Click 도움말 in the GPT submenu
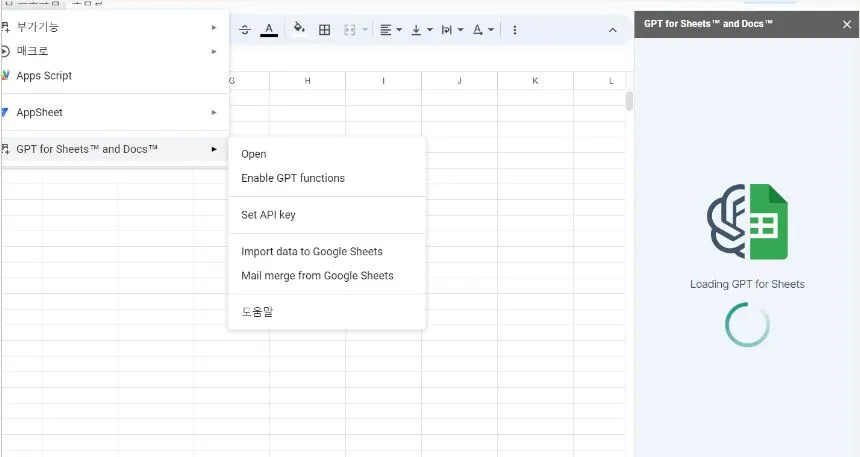The height and width of the screenshot is (457, 860). pos(327,312)
